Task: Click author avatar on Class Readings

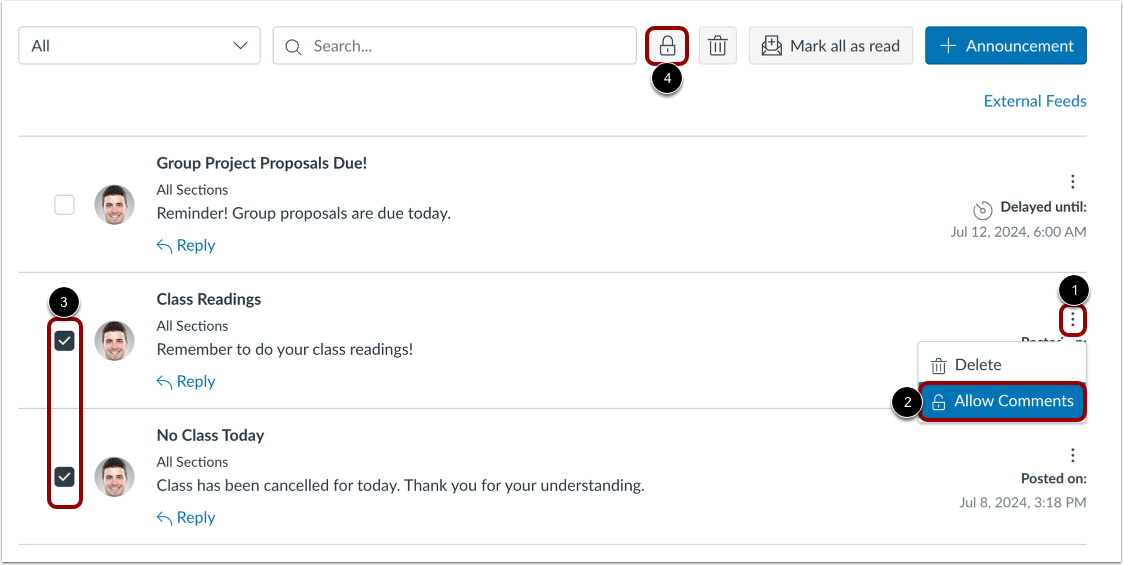Action: point(114,341)
